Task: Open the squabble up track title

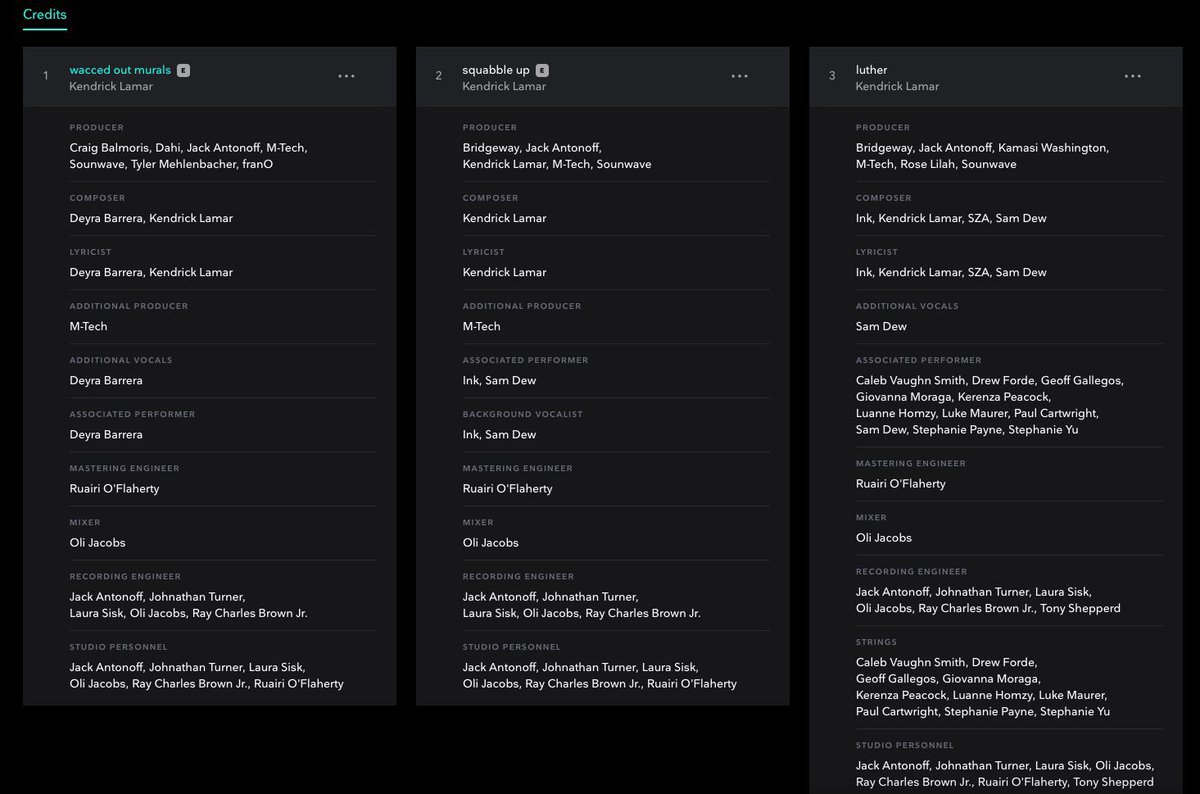Action: 496,70
